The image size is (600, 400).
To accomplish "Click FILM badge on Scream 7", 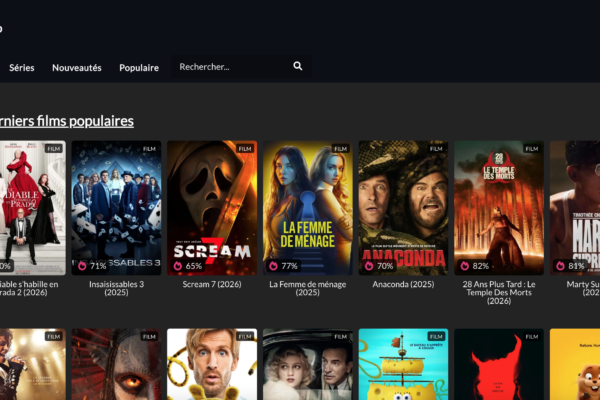I will [x=245, y=149].
